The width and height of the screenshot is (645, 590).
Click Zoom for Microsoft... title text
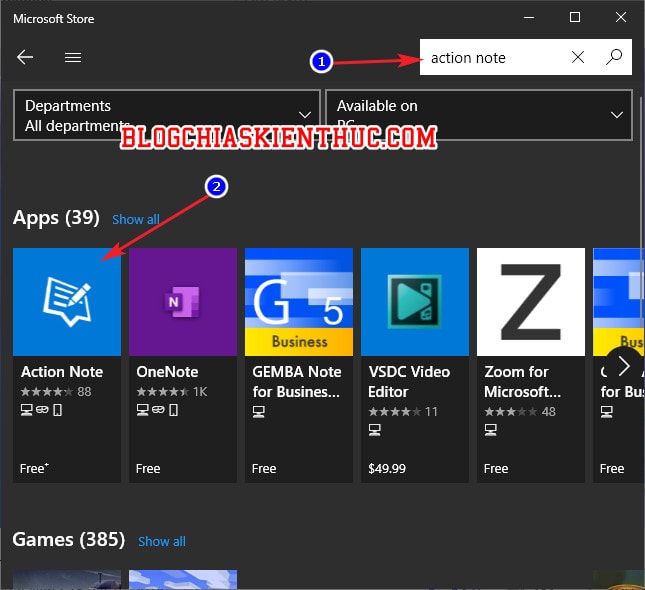coord(522,382)
